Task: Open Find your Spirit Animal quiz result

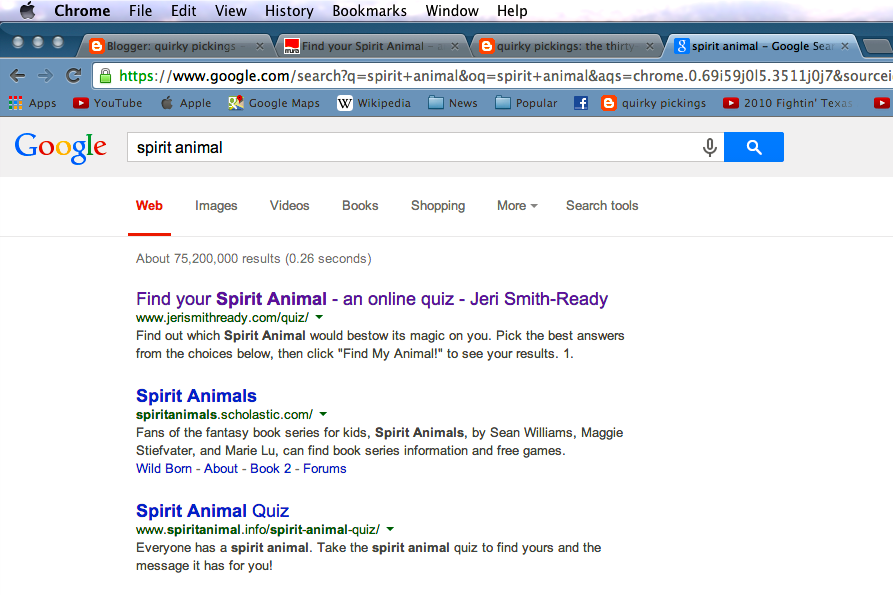Action: point(372,298)
